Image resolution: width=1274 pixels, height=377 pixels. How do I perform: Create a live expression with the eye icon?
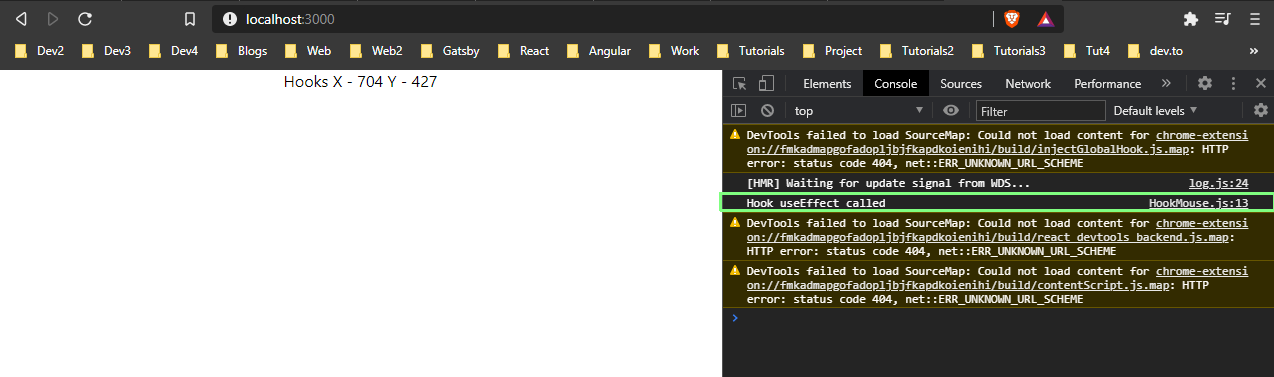click(951, 110)
